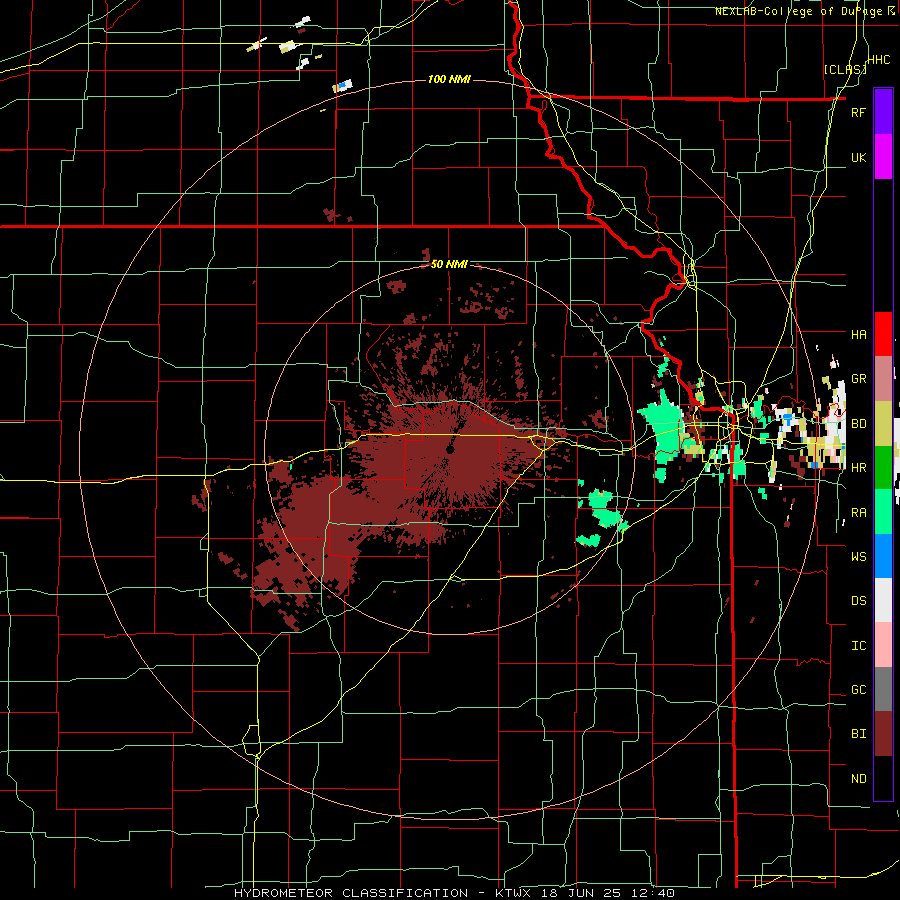Viewport: 900px width, 900px height.
Task: Click the BI brown legend swatch
Action: click(883, 734)
